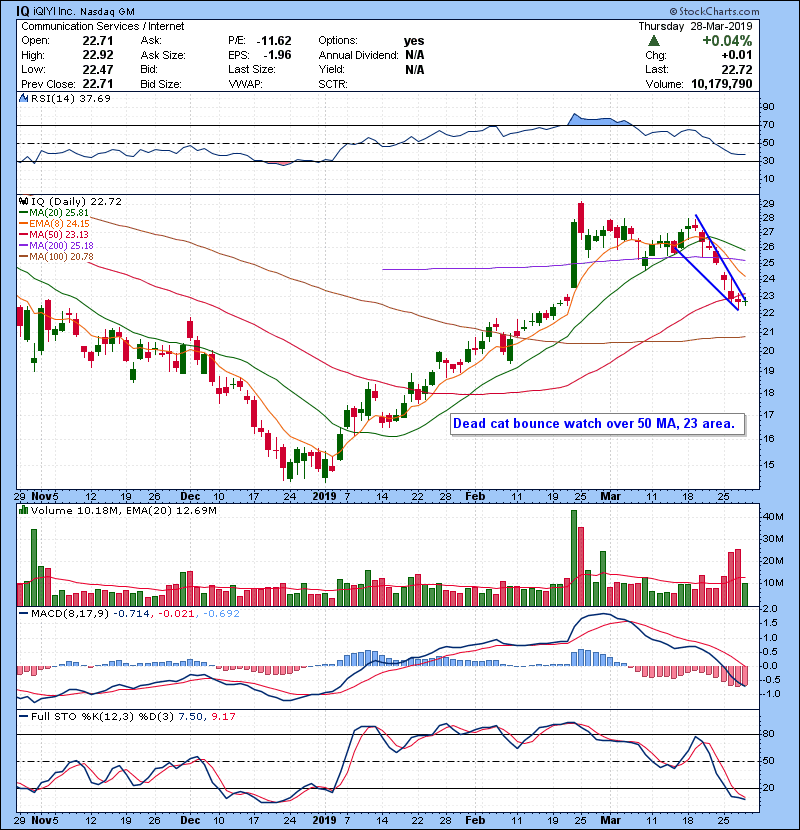Click the P/E value -11.62
This screenshot has width=800, height=830.
pos(274,41)
